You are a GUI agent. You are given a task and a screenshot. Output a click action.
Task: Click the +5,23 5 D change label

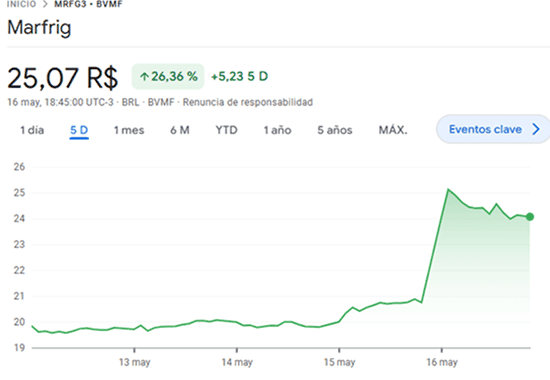[x=240, y=76]
